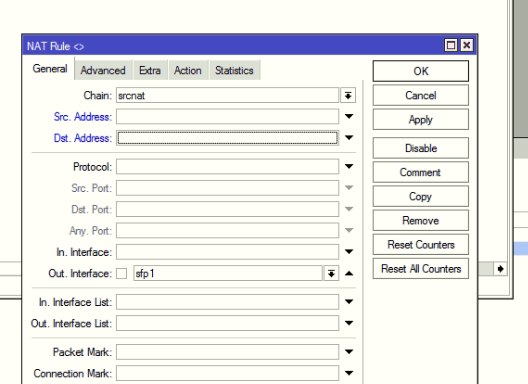Expand the Protocol option

pyautogui.click(x=349, y=166)
